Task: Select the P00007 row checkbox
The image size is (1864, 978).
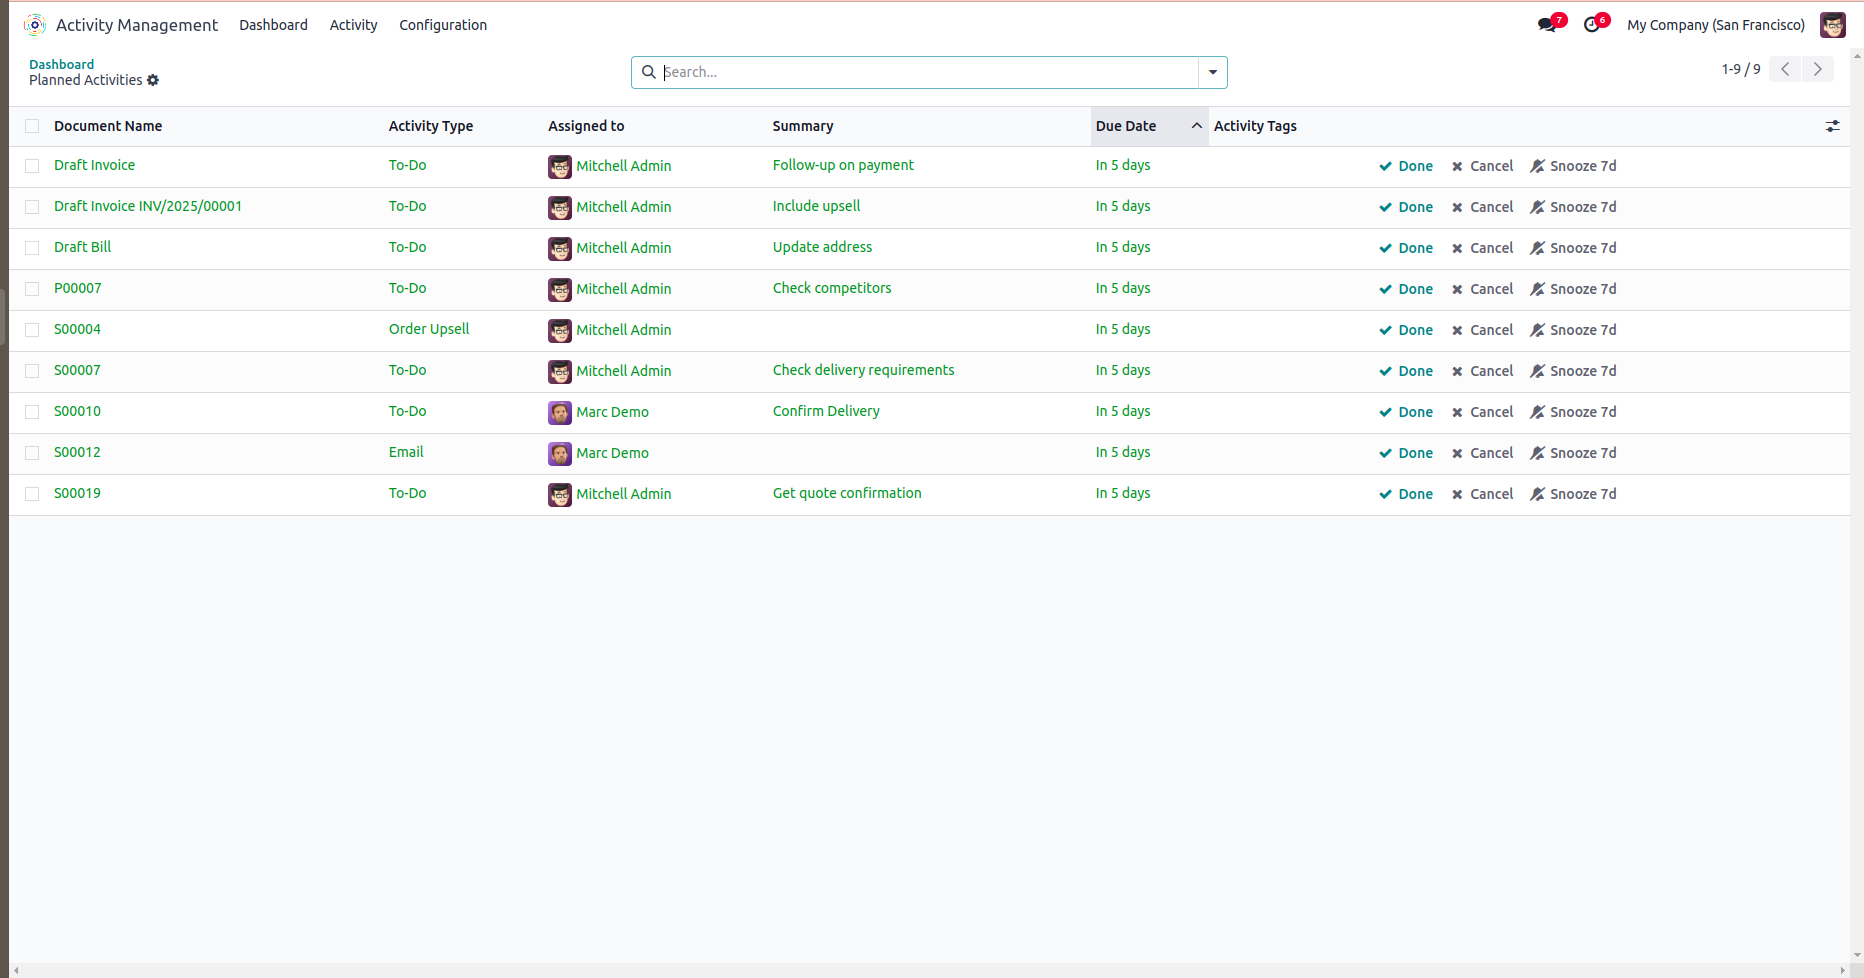Action: (x=32, y=289)
